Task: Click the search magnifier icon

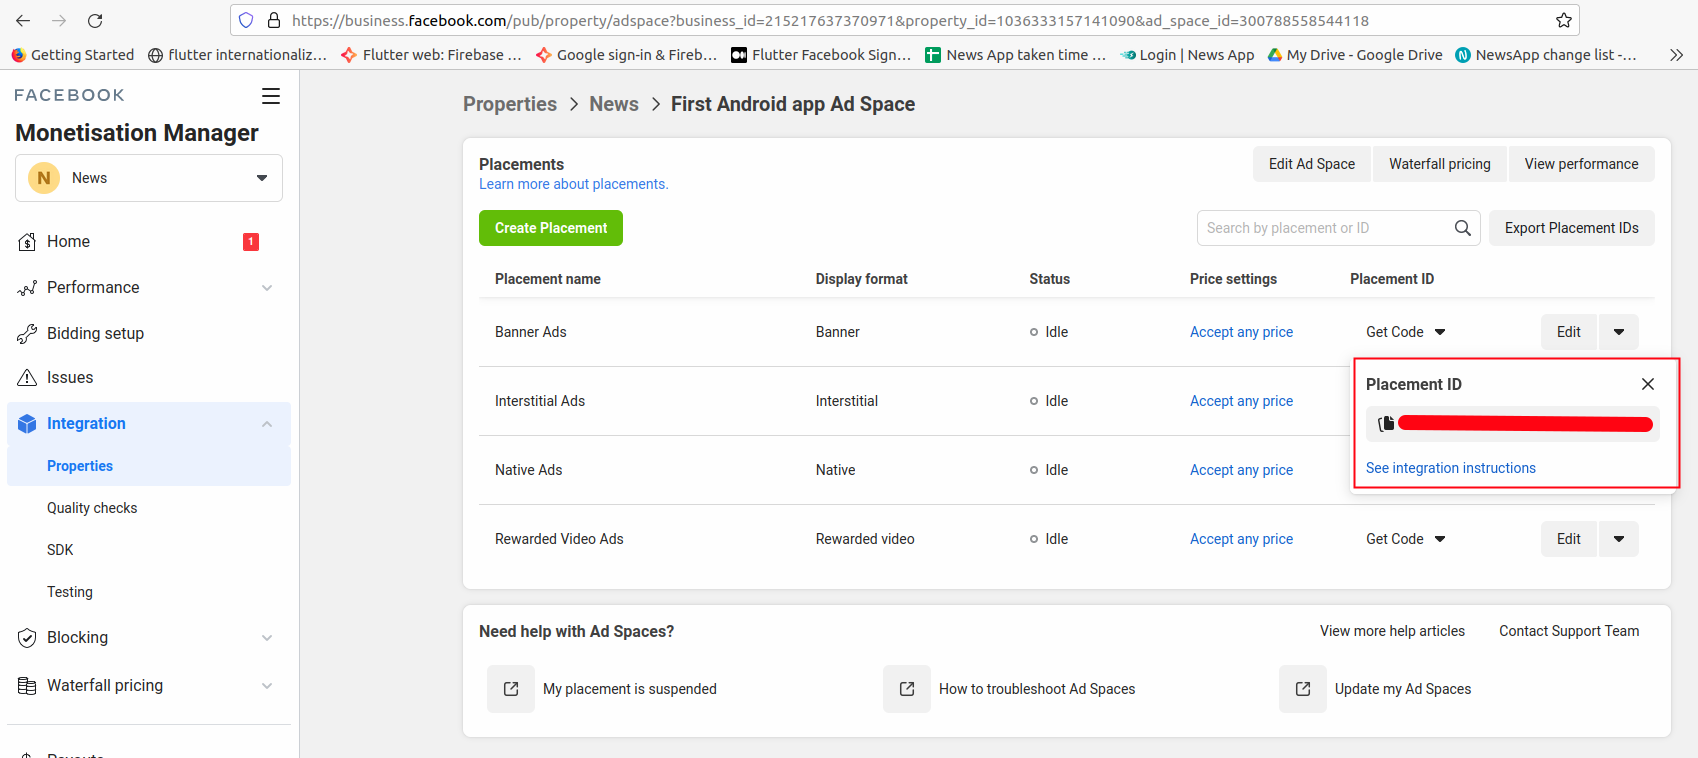Action: (x=1462, y=228)
